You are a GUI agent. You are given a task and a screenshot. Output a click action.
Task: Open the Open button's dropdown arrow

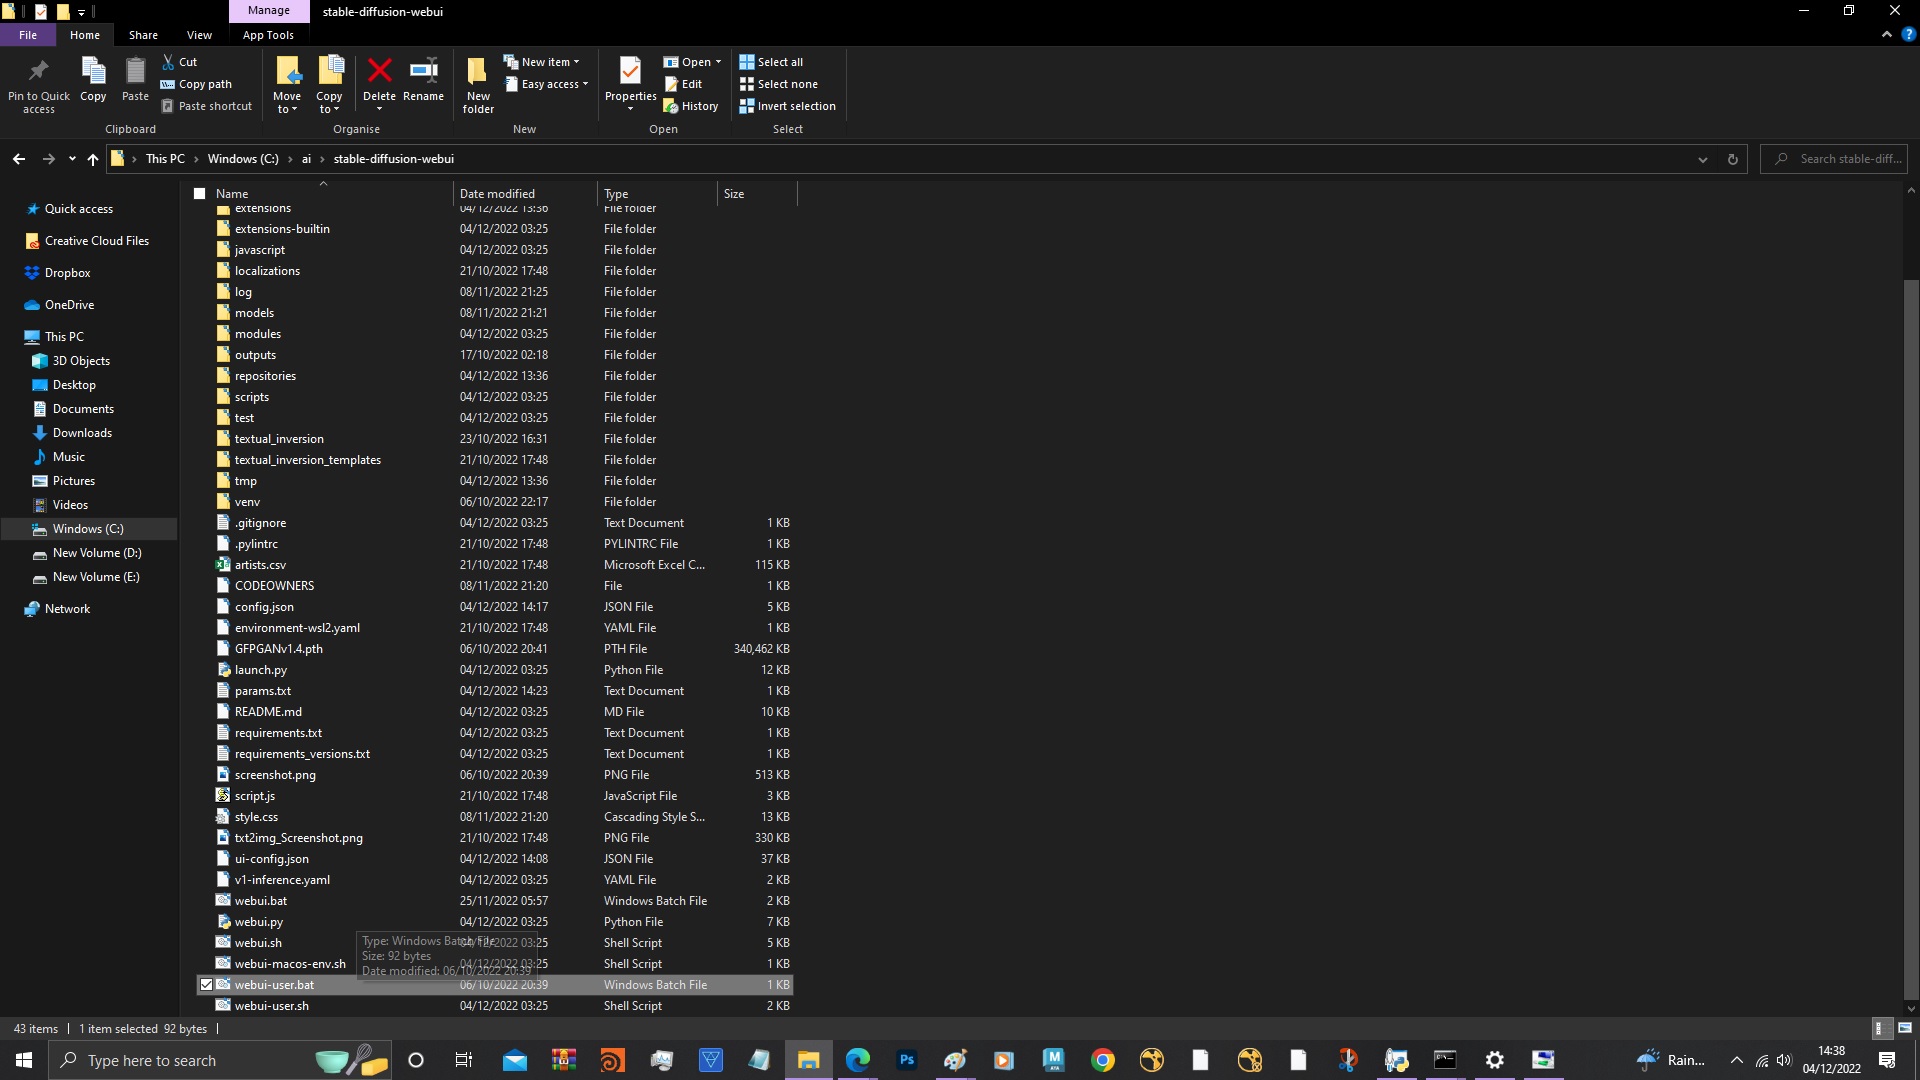tap(721, 61)
